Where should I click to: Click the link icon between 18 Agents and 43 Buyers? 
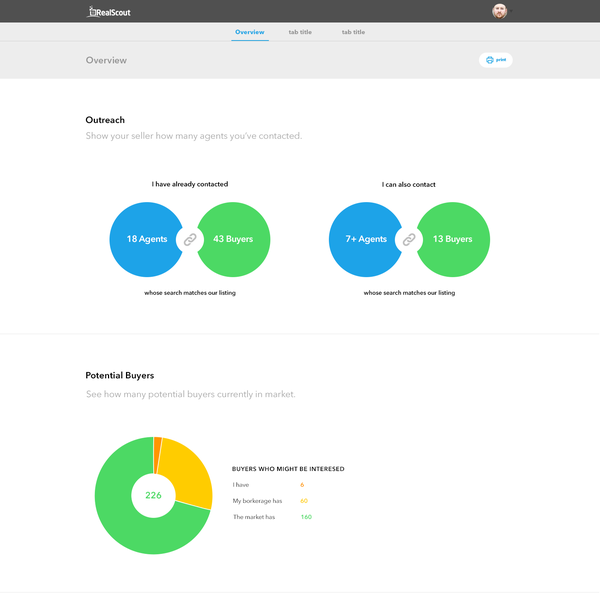190,240
